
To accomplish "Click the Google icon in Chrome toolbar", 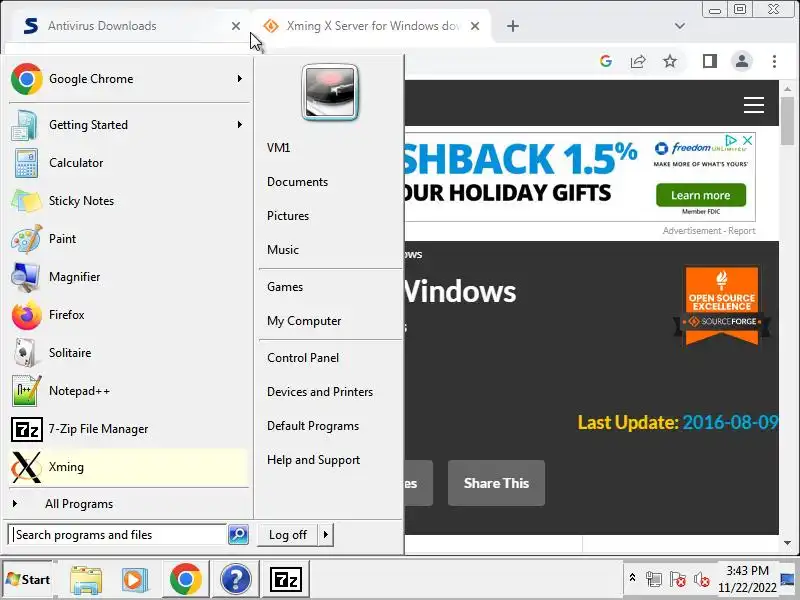I will coord(606,61).
